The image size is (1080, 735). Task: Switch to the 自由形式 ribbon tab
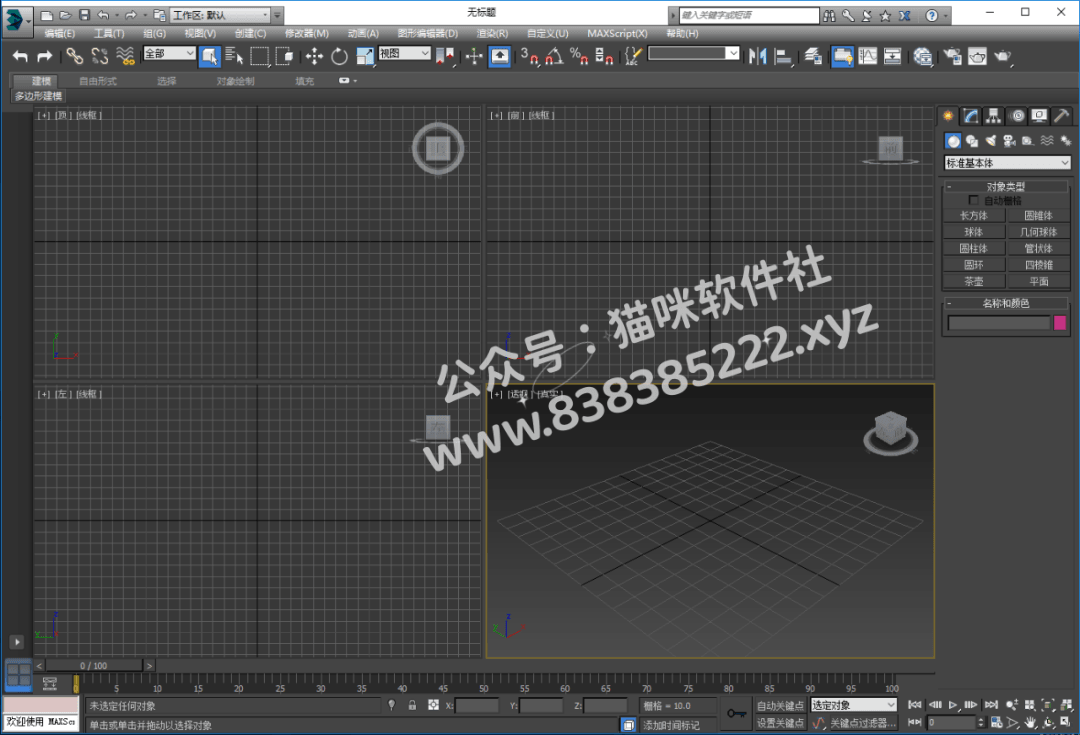point(98,81)
